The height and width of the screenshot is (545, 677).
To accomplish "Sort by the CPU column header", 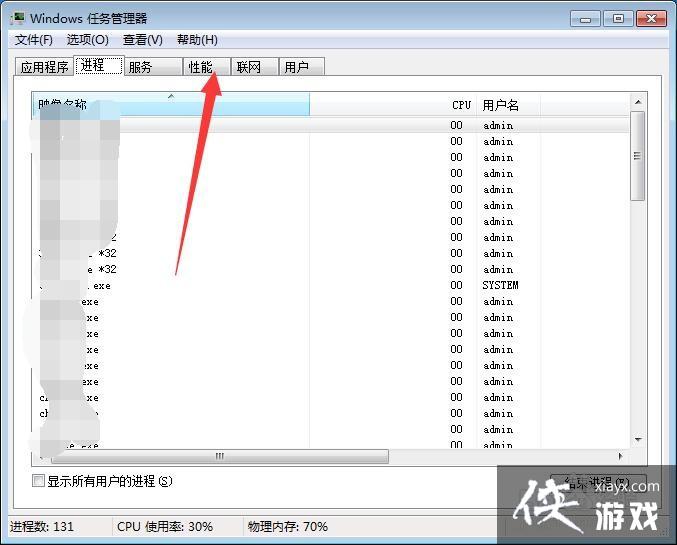I will click(461, 105).
